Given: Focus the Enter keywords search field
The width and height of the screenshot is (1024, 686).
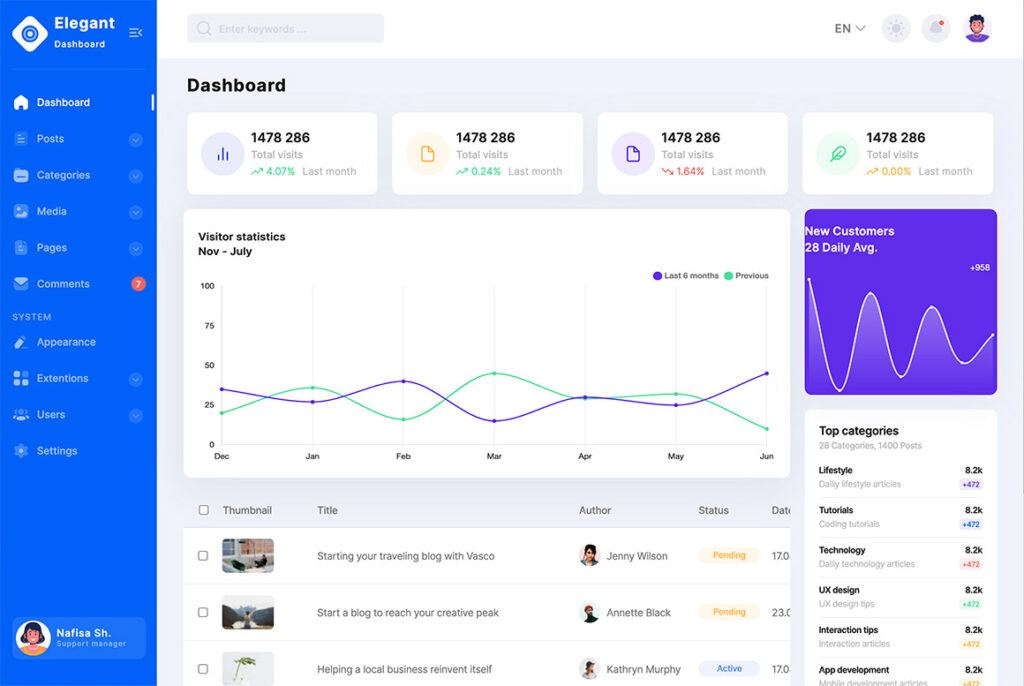Looking at the screenshot, I should point(285,29).
